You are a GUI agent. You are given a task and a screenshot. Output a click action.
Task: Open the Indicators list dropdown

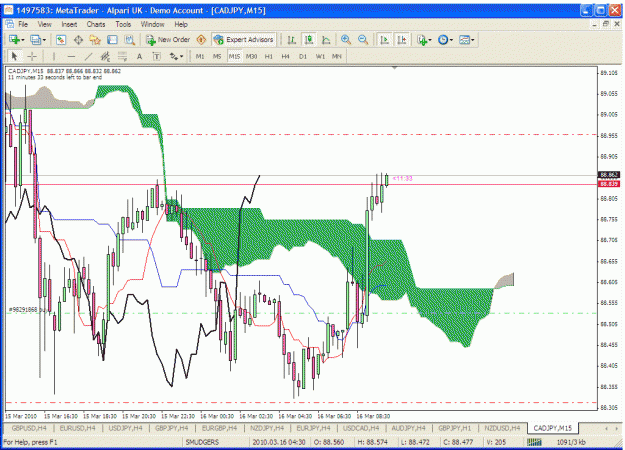coord(424,40)
